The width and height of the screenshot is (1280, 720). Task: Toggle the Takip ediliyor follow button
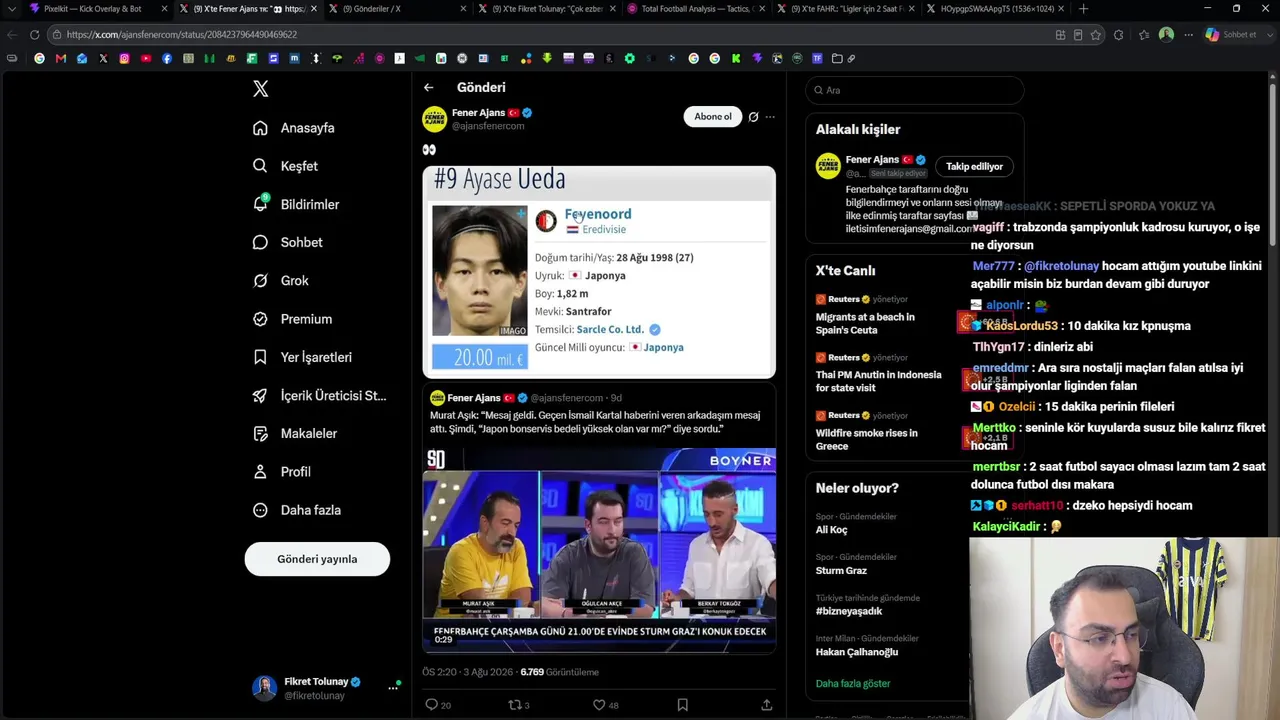[x=974, y=167]
